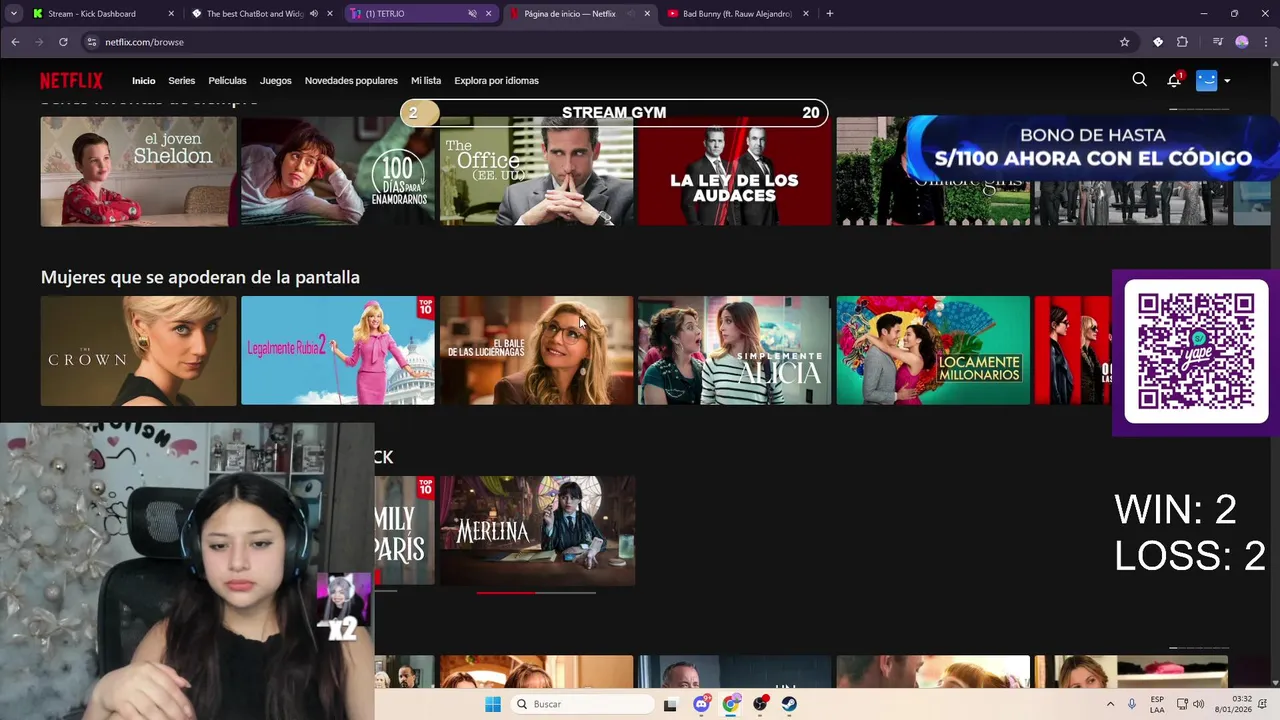1280x720 pixels.
Task: Open browser extensions puzzle icon
Action: pos(1182,42)
